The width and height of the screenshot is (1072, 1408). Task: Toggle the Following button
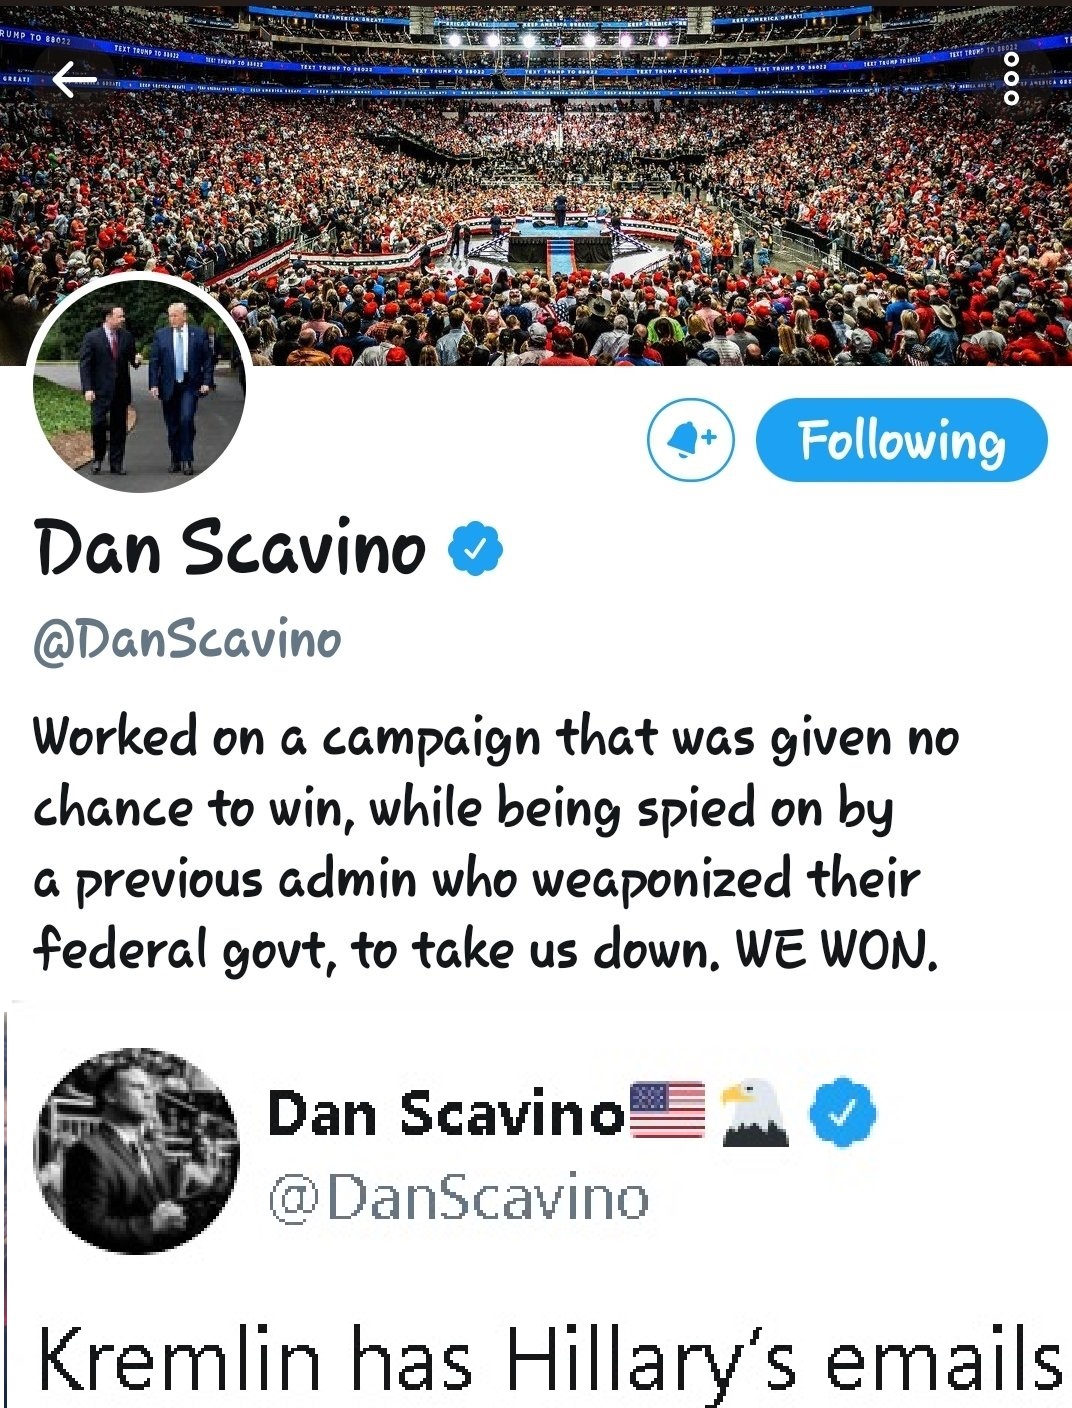(x=901, y=440)
